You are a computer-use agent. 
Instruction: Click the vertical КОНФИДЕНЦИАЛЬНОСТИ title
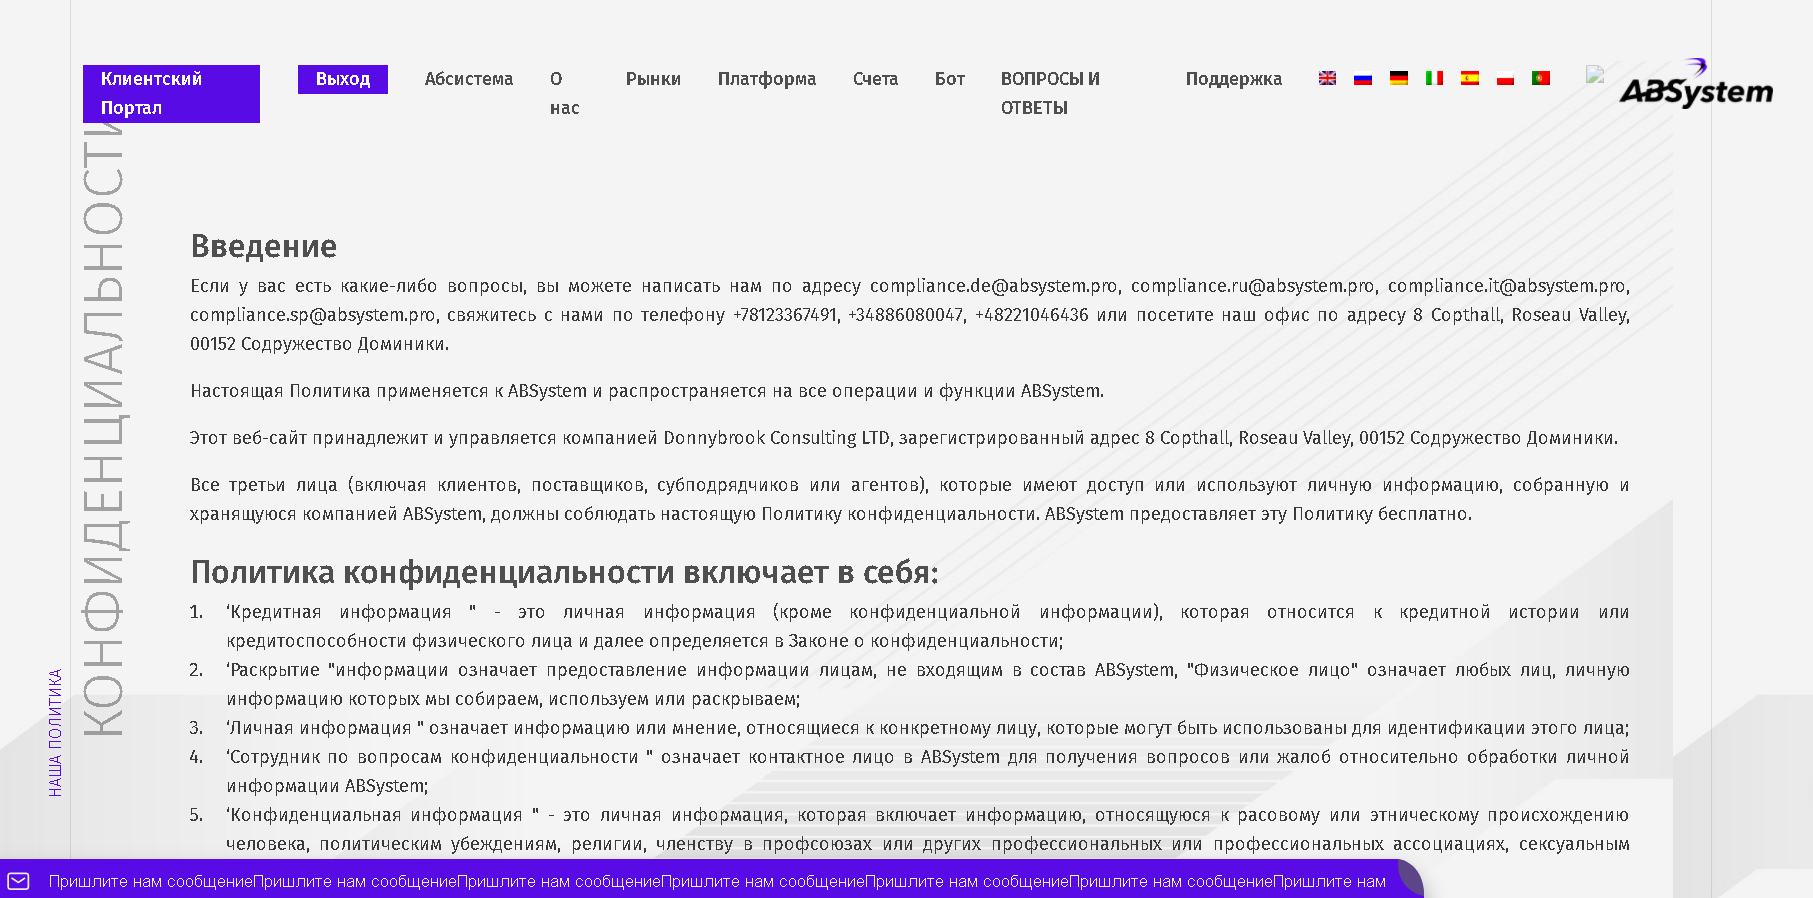click(x=103, y=430)
